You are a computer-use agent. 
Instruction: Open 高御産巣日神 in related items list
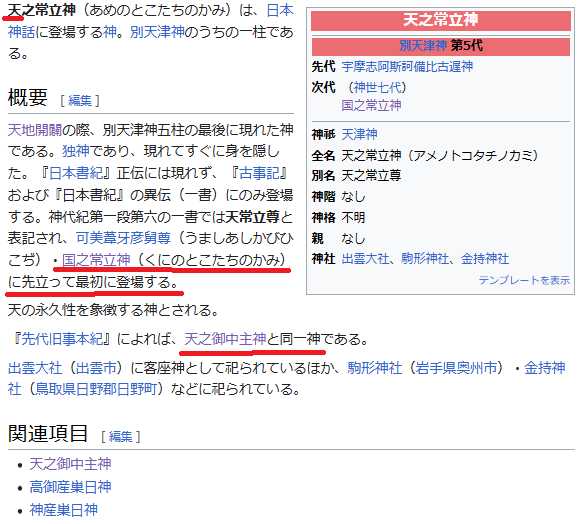(x=70, y=487)
